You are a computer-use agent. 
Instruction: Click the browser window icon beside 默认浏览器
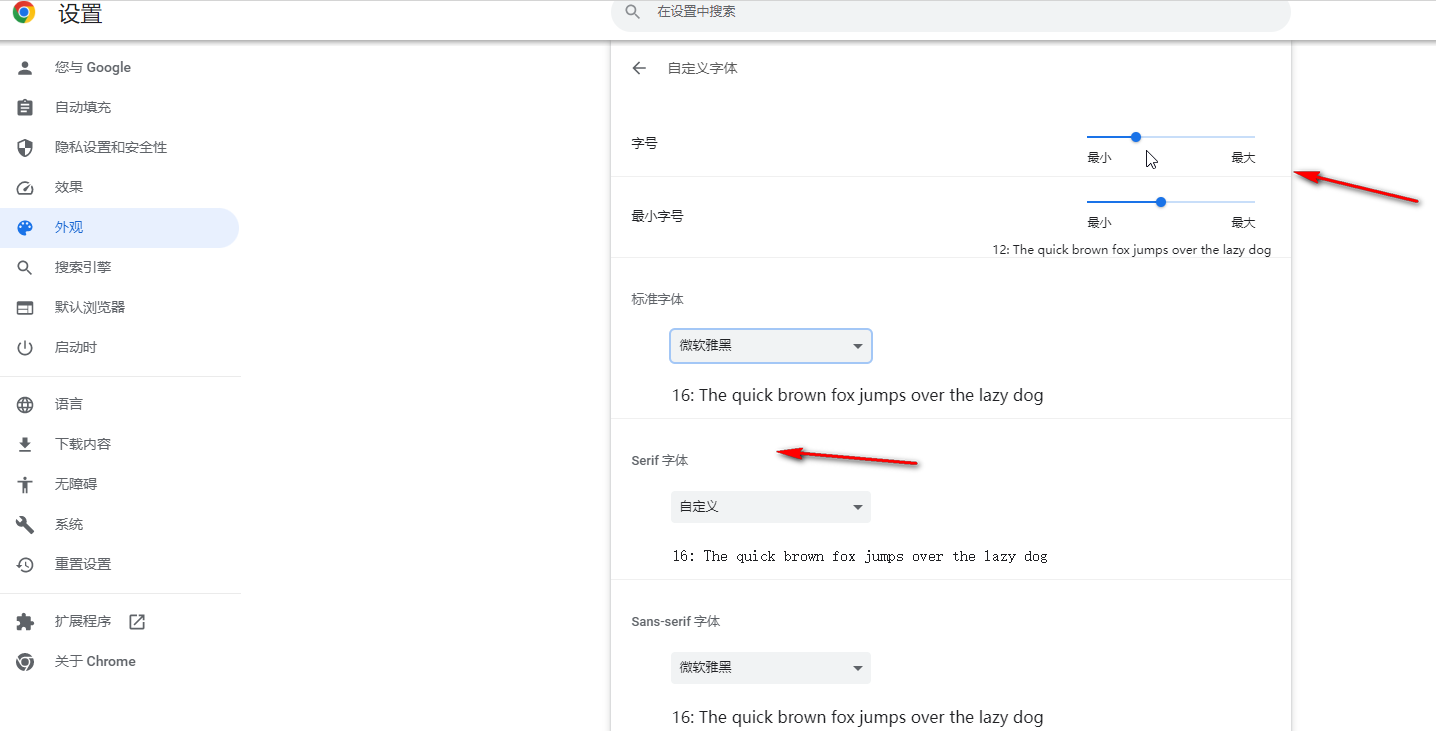coord(25,308)
